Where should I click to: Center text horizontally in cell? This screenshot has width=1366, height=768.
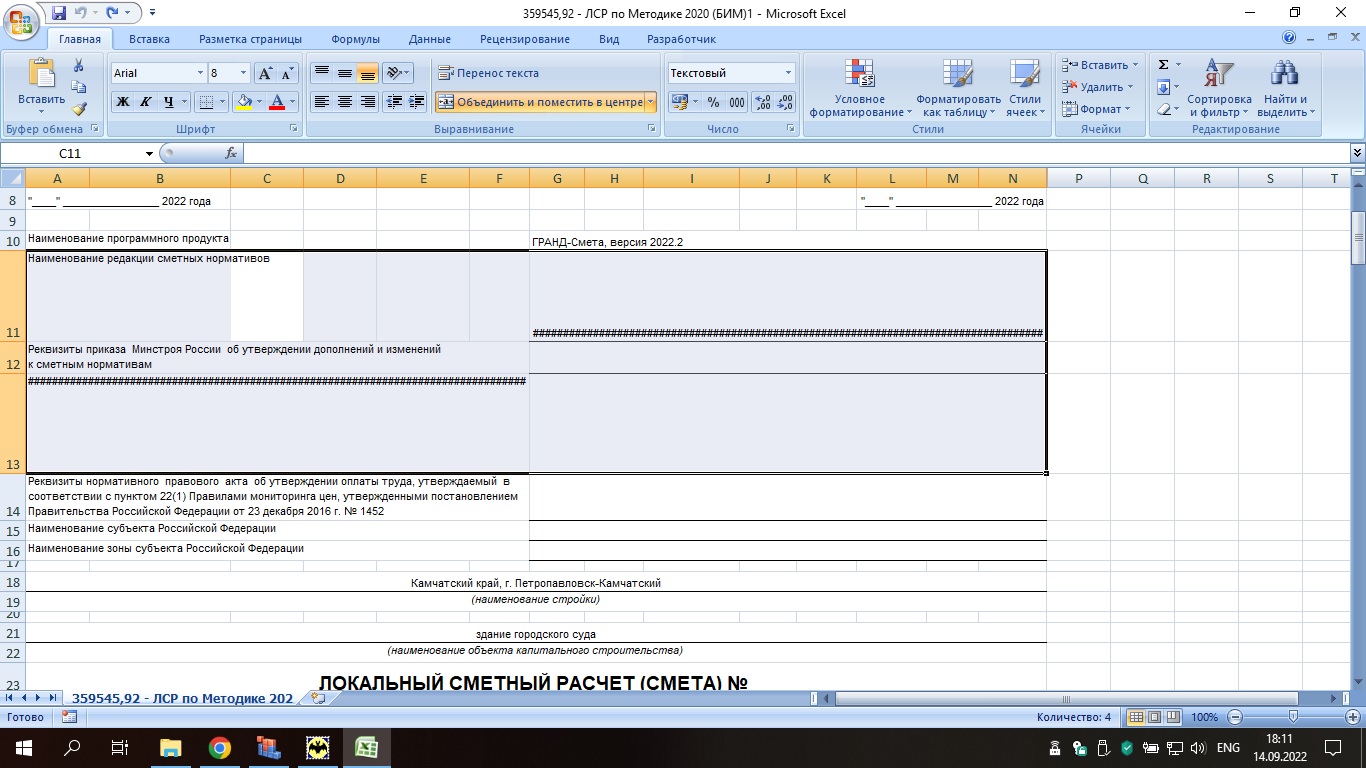[x=344, y=102]
